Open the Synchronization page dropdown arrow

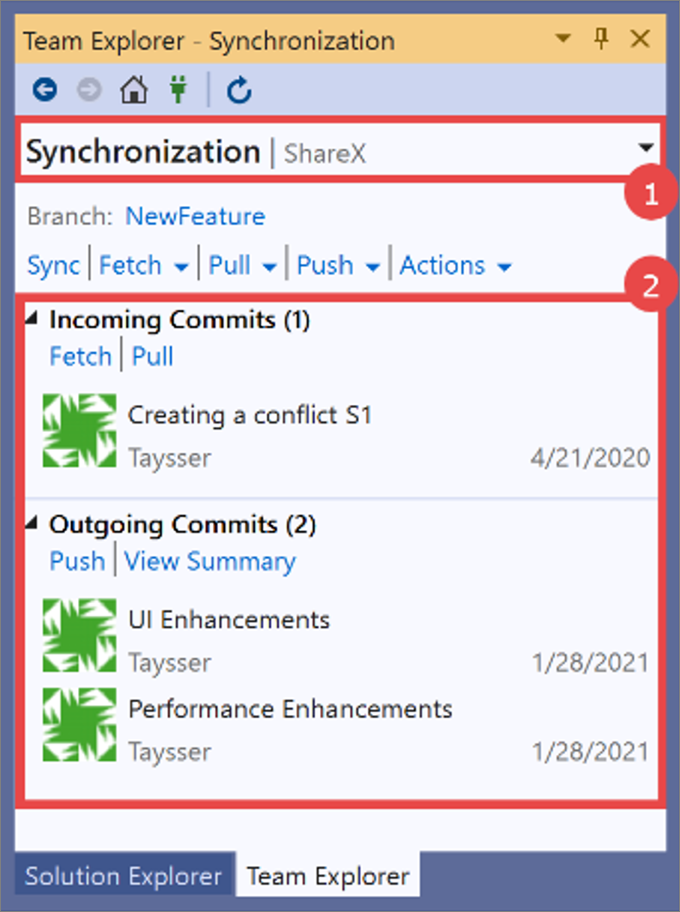pos(646,149)
